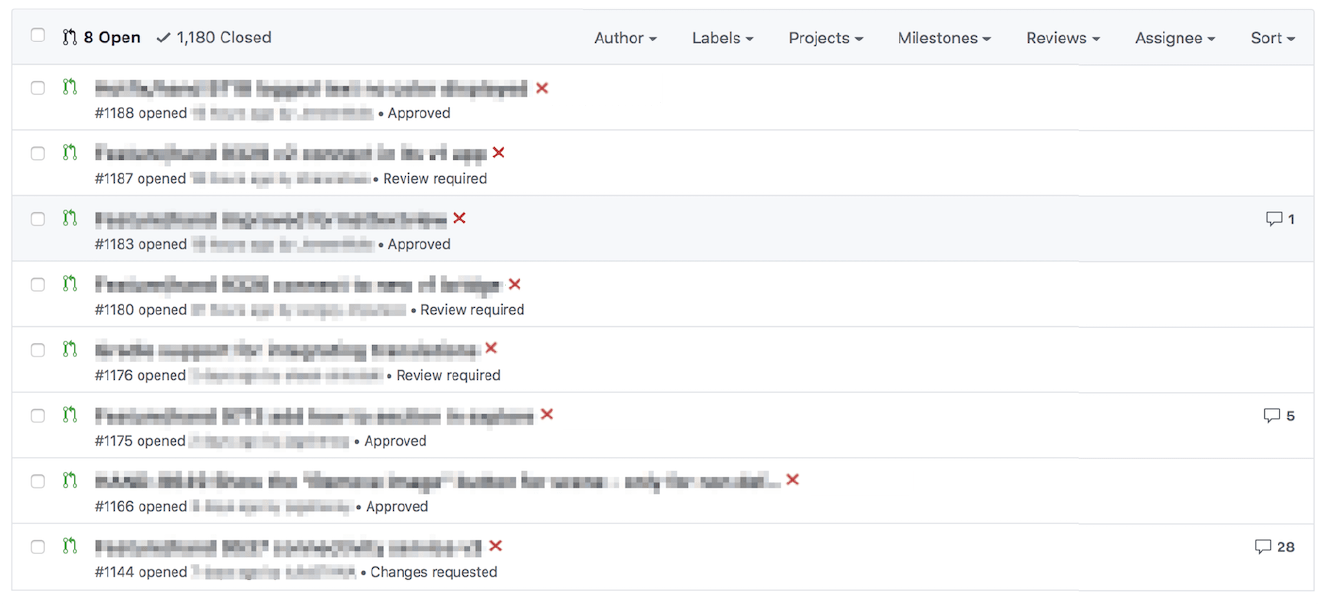Show the 1,180 Closed pull requests
Viewport: 1320px width, 605px height.
tap(214, 37)
